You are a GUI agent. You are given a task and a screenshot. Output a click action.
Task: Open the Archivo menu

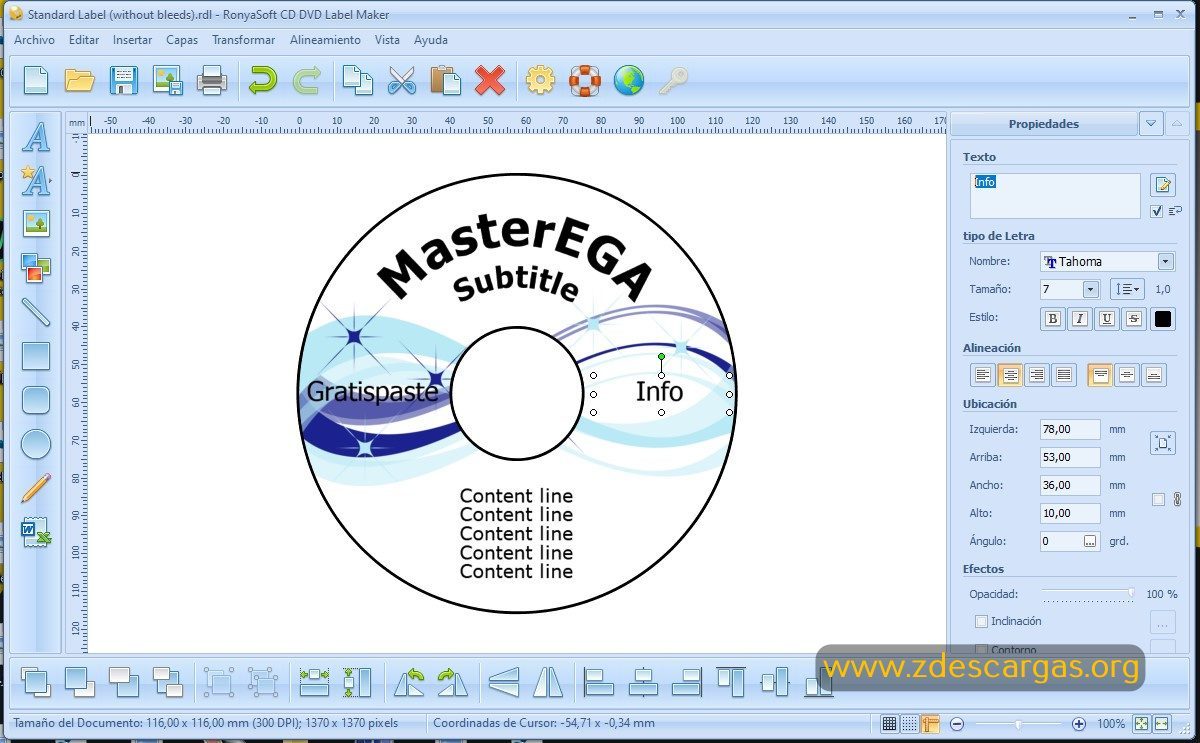coord(34,40)
